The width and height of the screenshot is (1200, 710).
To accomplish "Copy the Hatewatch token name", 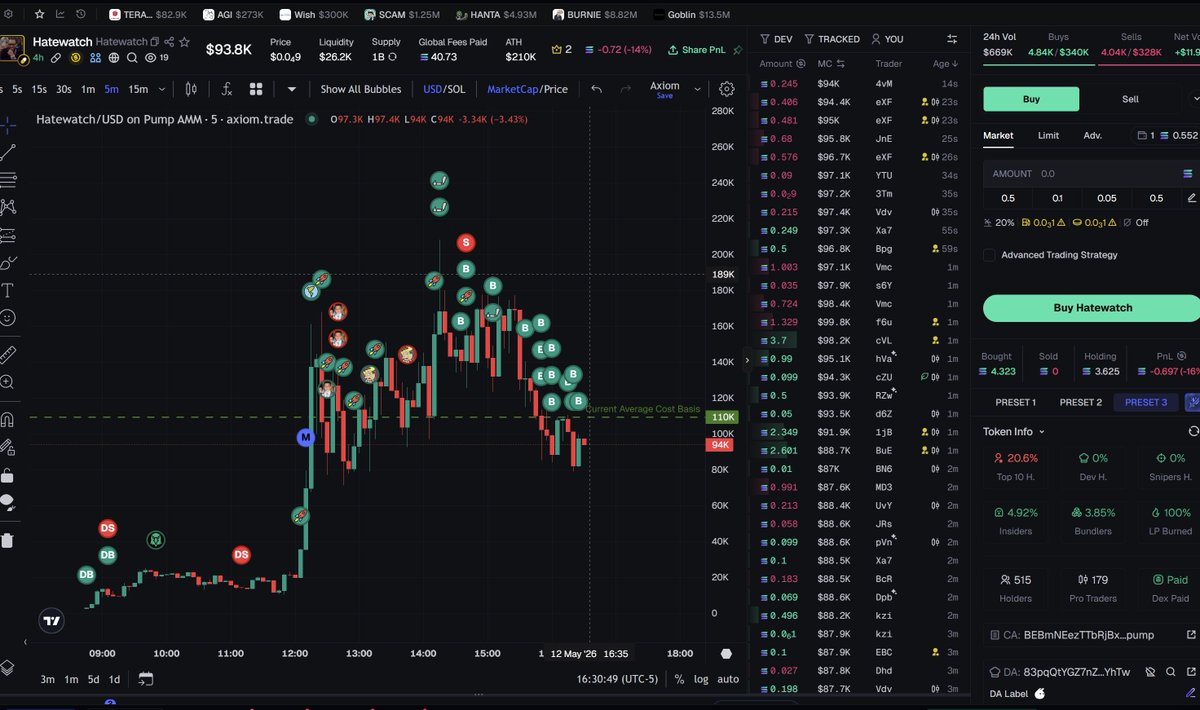I will click(155, 42).
